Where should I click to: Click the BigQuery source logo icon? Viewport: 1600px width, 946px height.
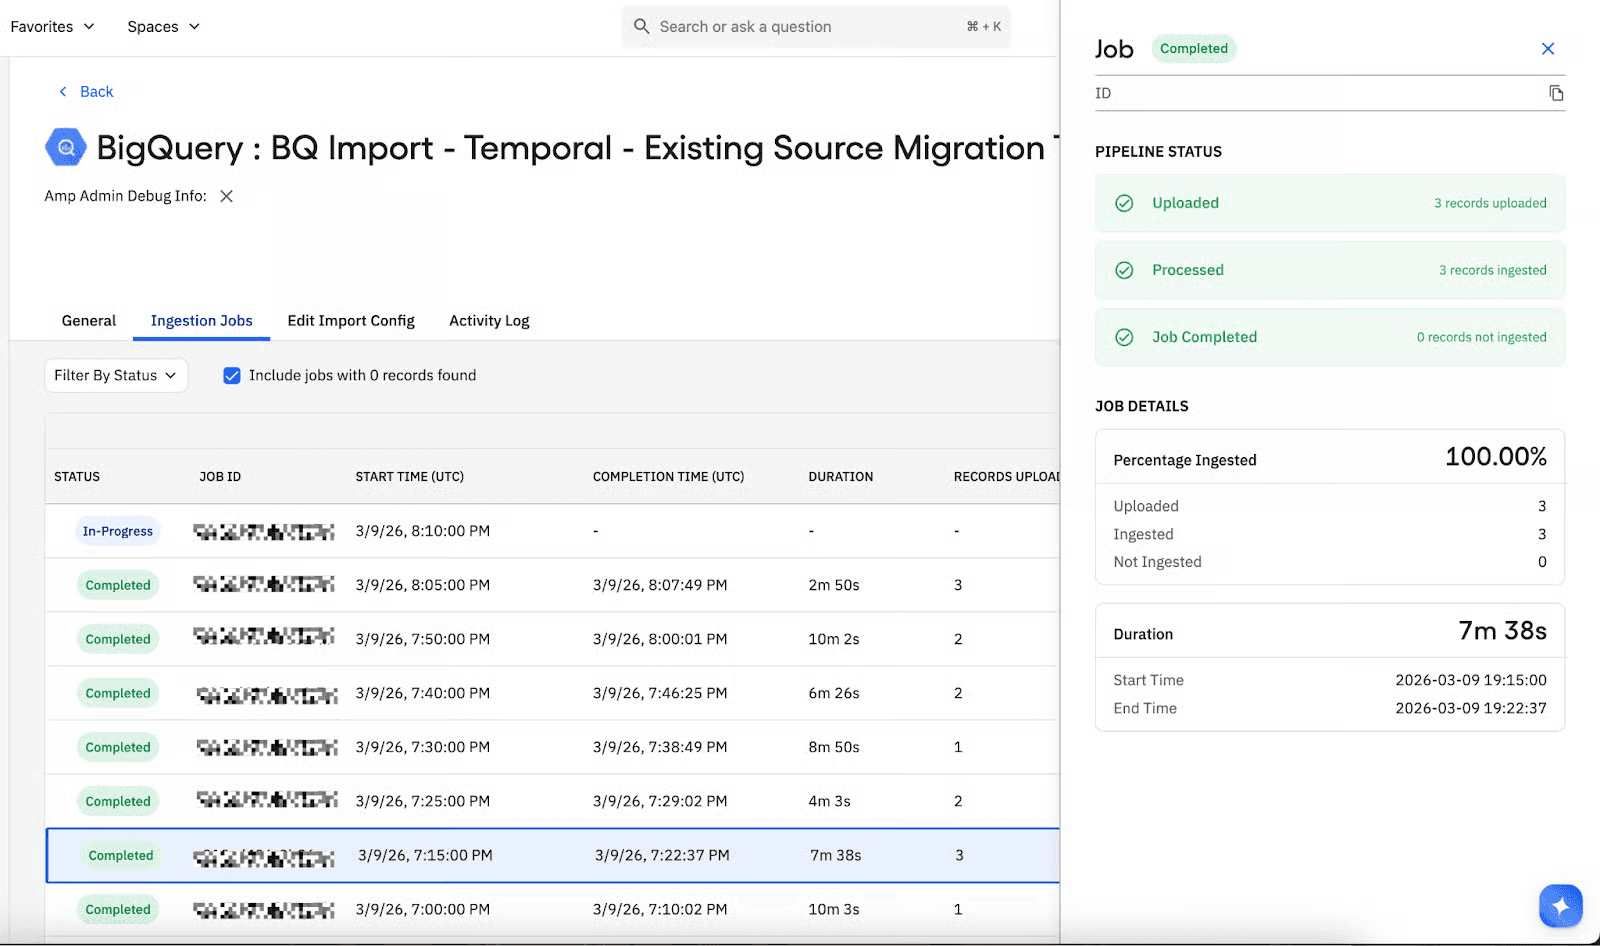click(x=66, y=148)
